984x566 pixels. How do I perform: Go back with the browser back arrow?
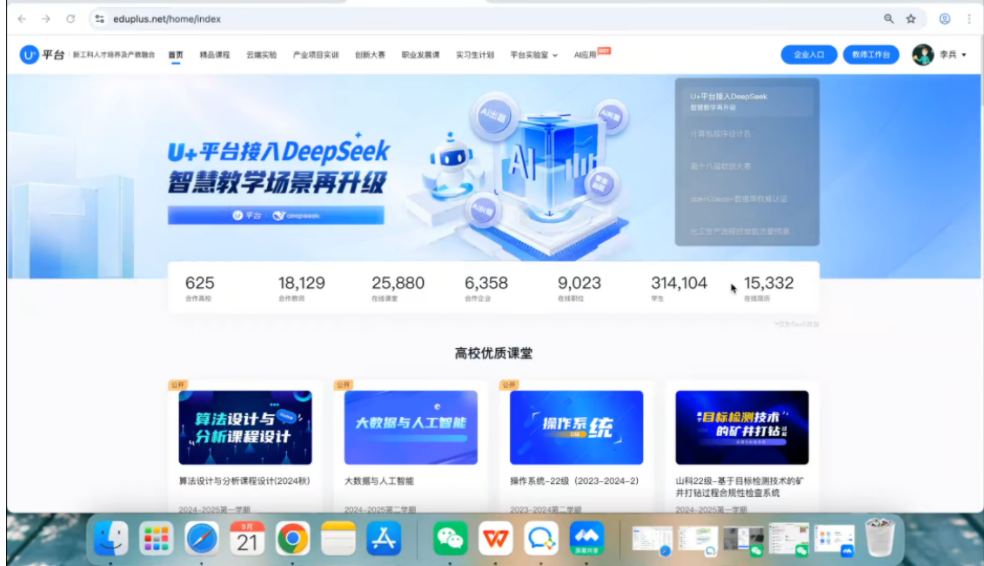[x=22, y=19]
